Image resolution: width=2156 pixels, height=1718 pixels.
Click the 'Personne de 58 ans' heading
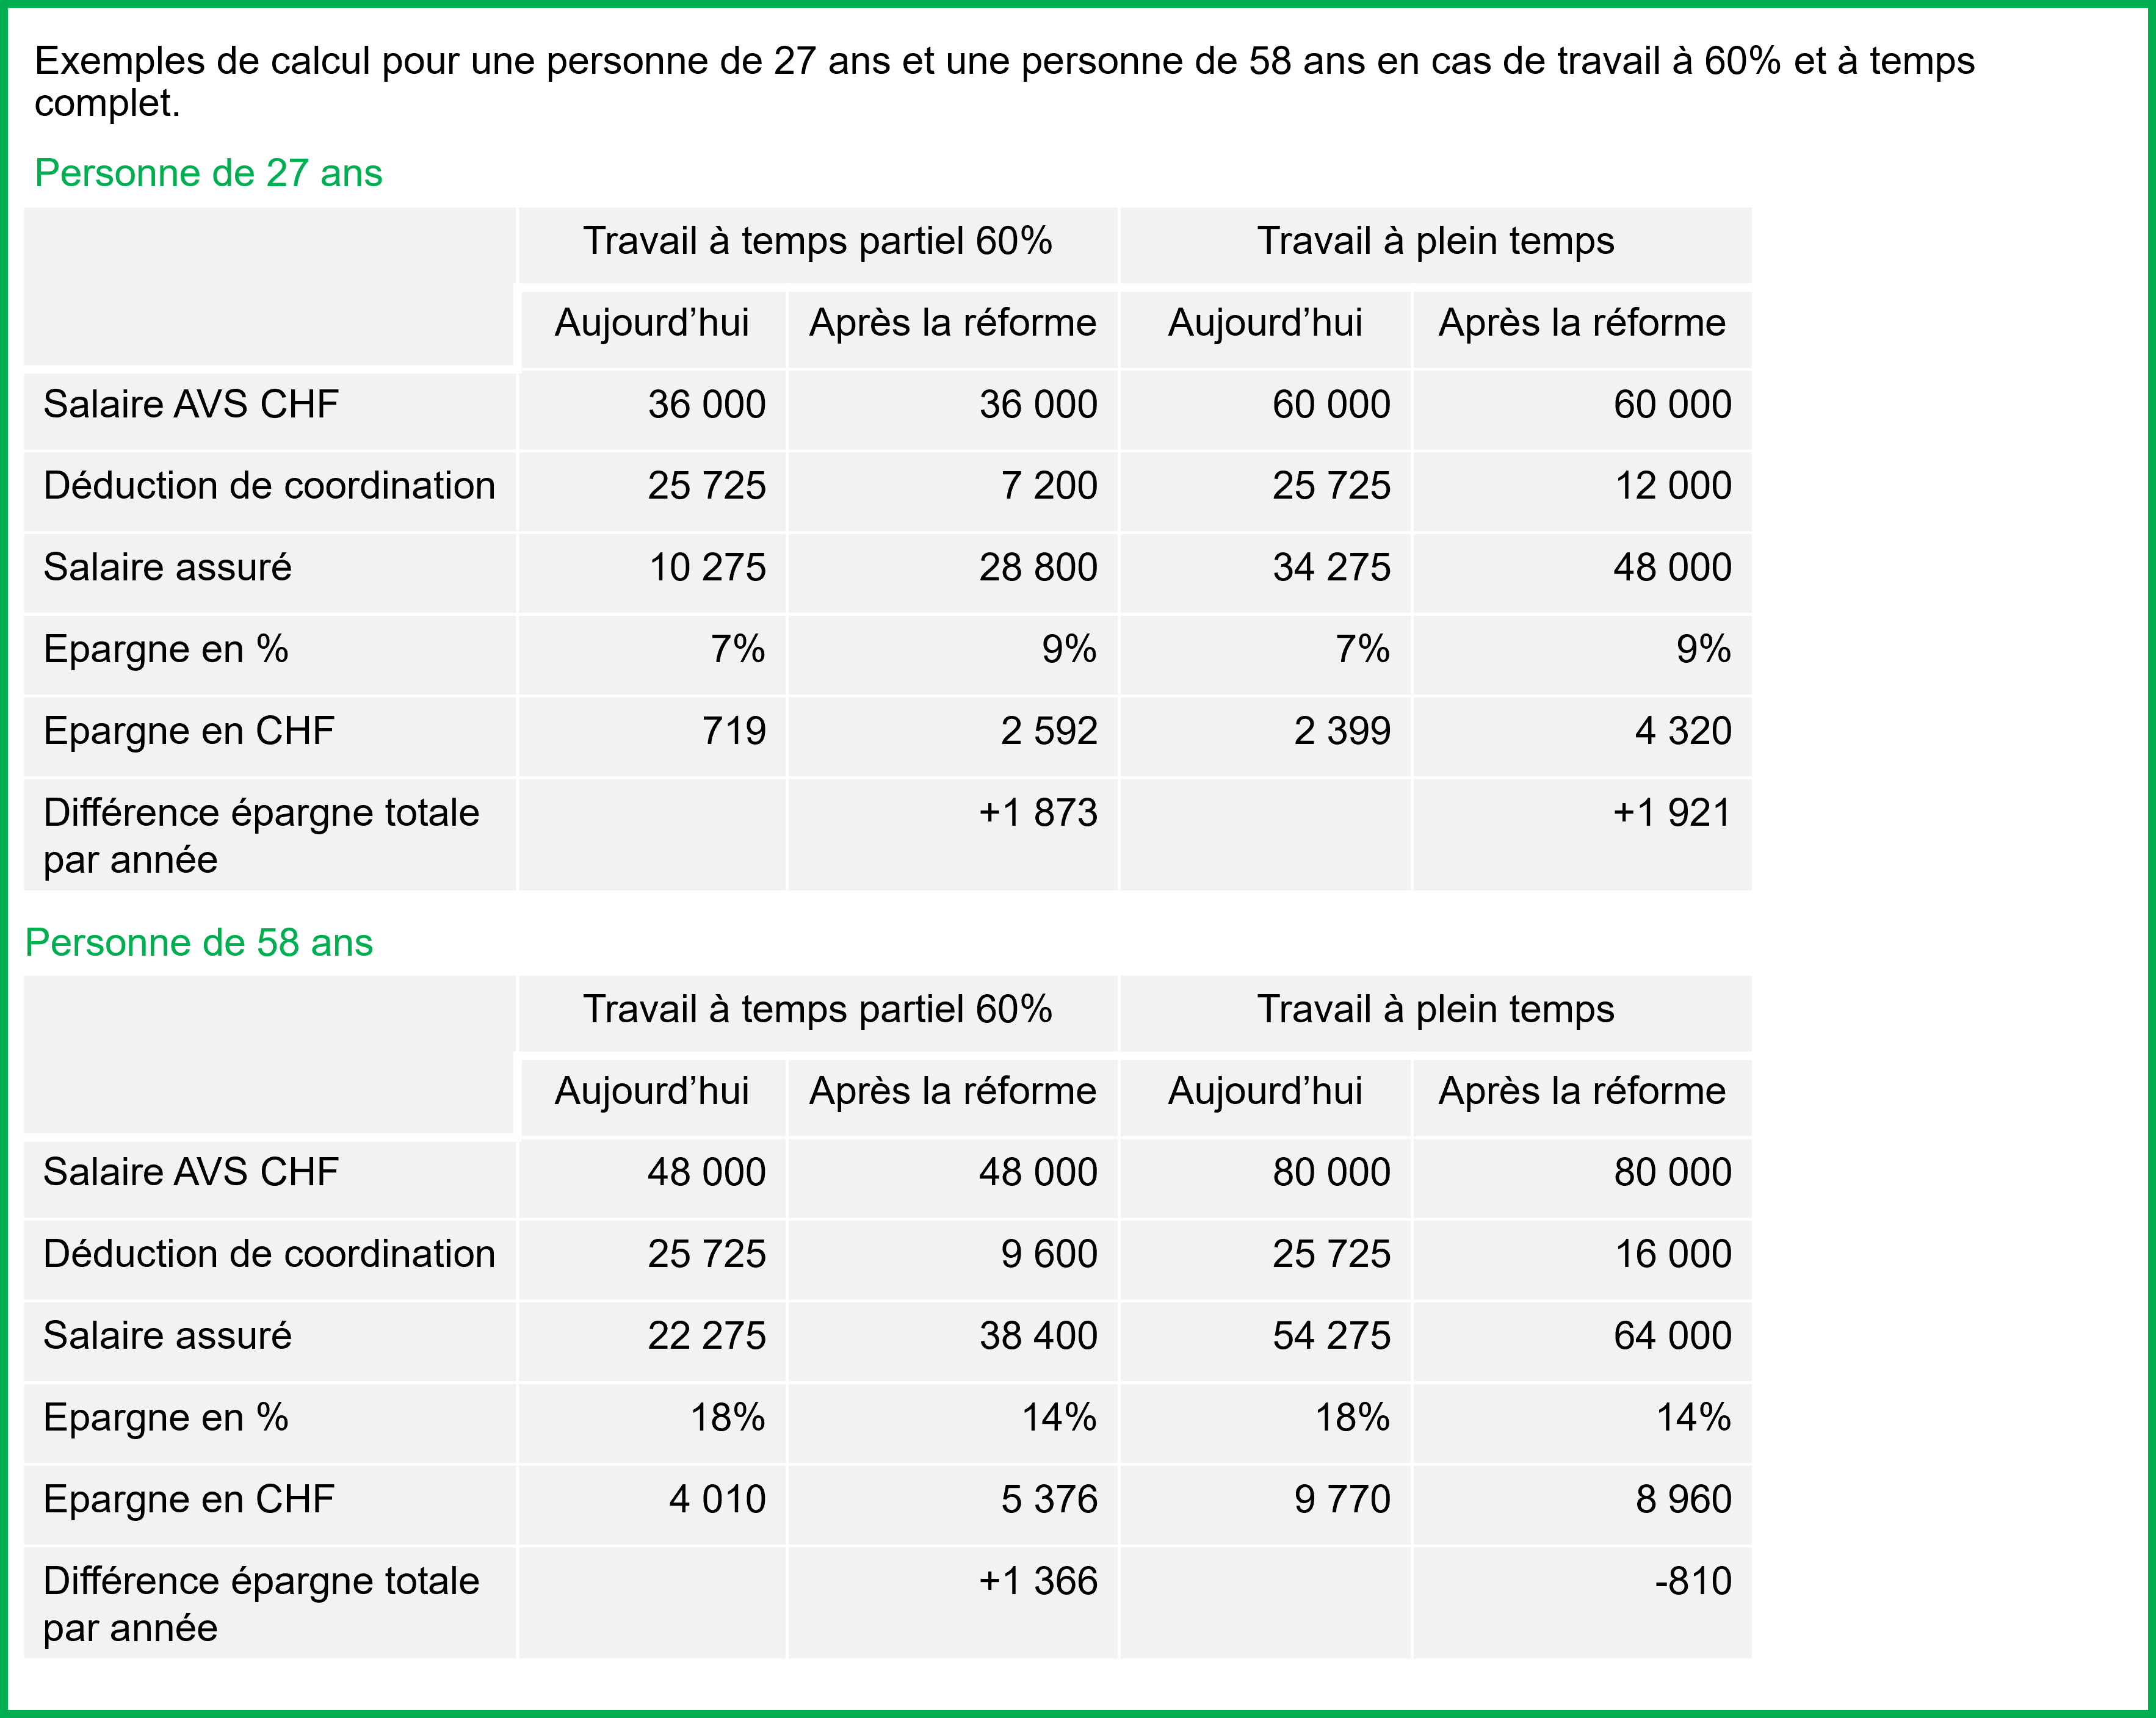pos(198,942)
